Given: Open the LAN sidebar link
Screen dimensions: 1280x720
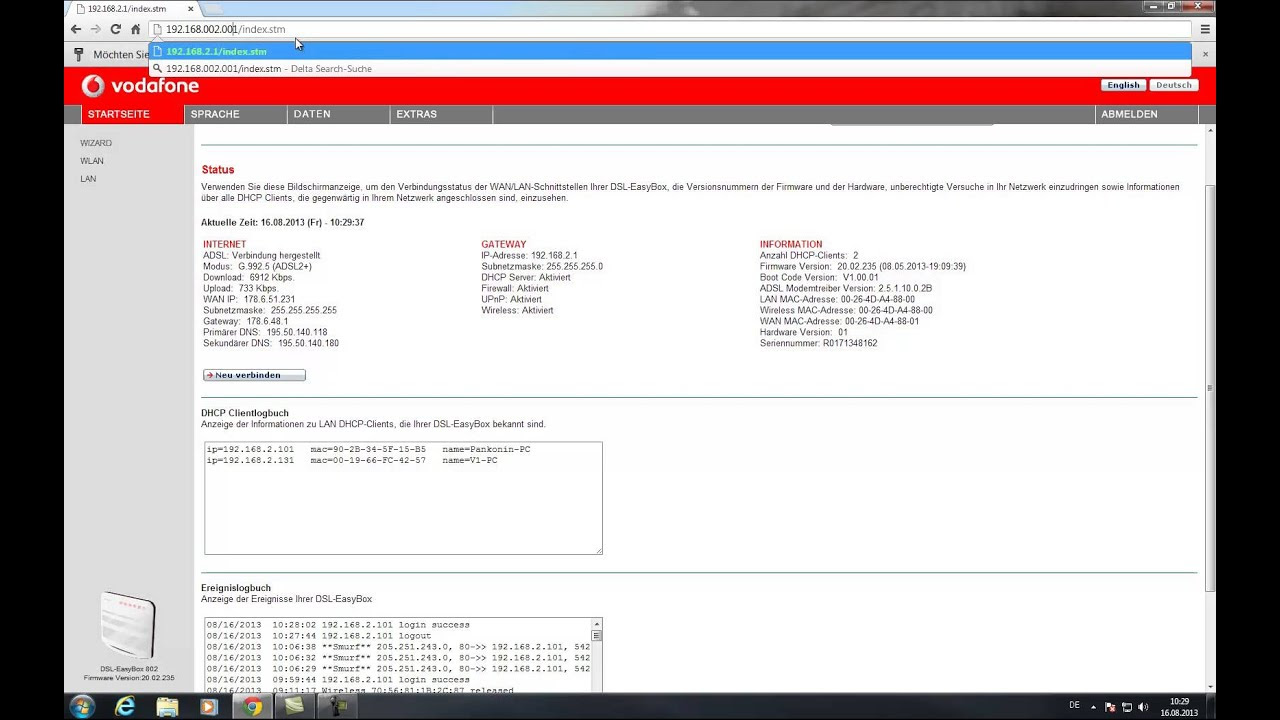Looking at the screenshot, I should [x=88, y=179].
